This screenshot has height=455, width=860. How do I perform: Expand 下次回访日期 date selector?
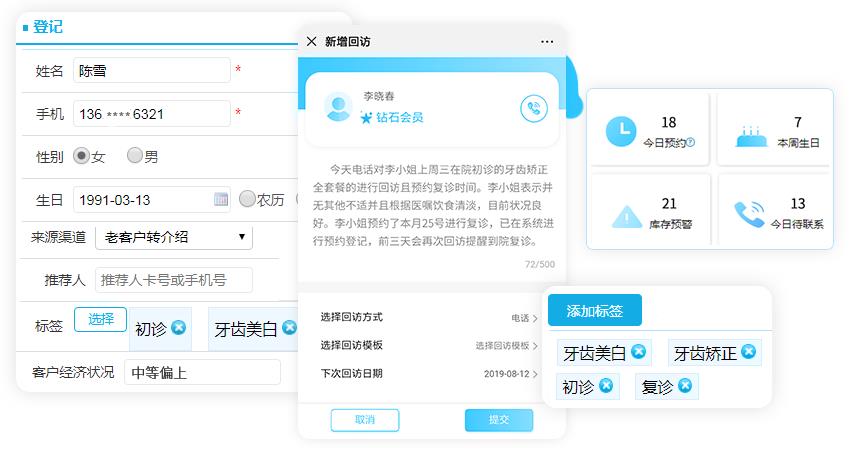coord(428,374)
